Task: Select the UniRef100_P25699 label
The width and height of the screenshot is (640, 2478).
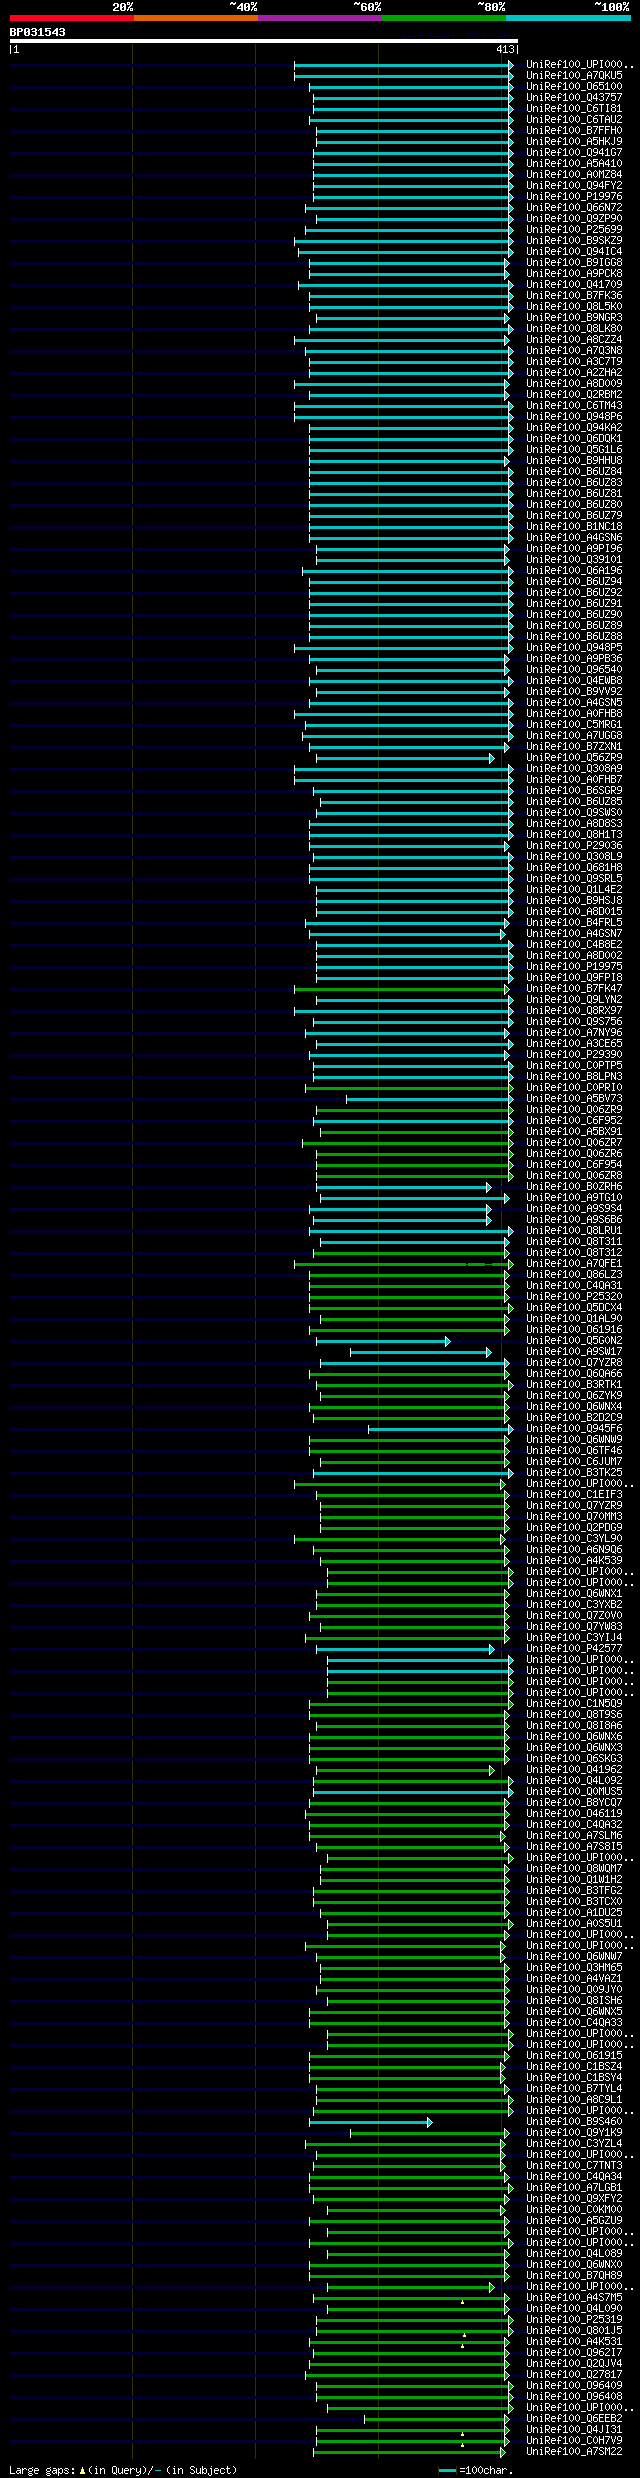Action: [x=574, y=229]
